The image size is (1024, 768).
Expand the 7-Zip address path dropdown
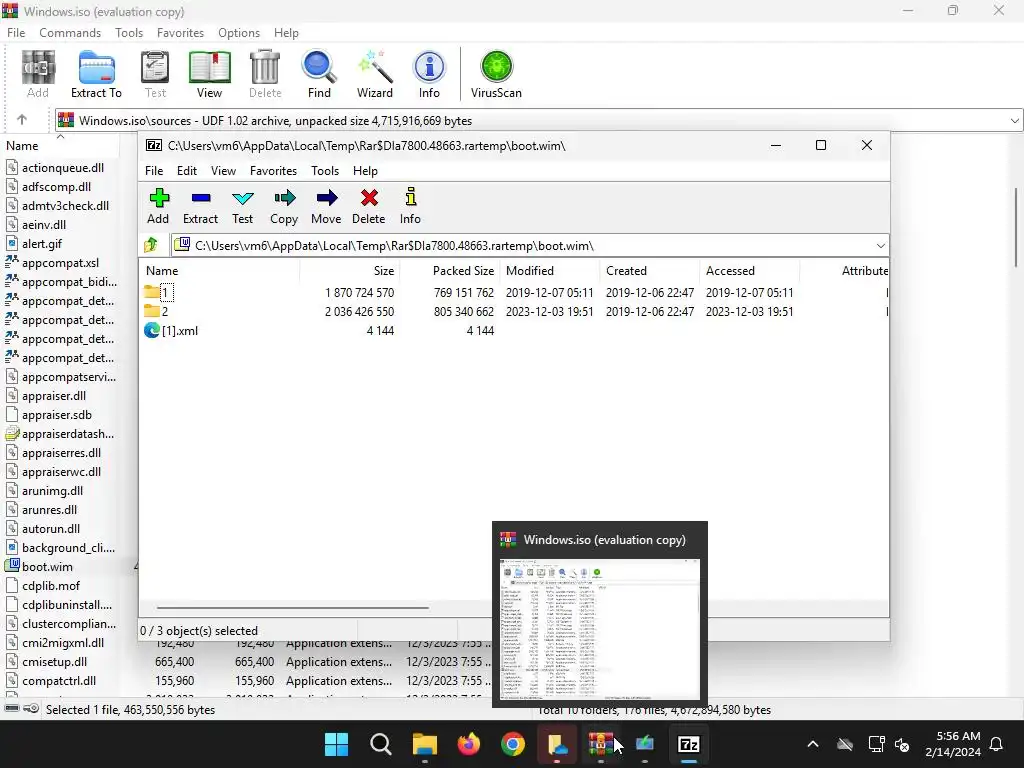[880, 246]
